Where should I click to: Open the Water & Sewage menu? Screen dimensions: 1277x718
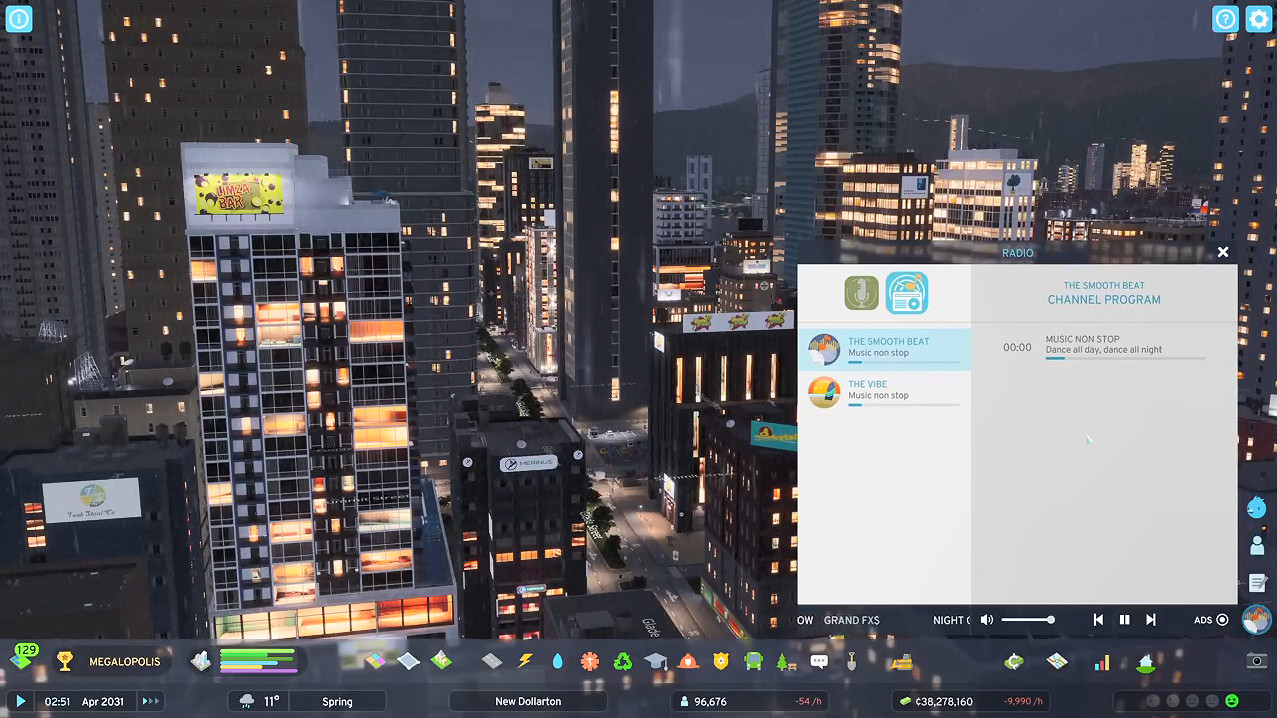557,661
